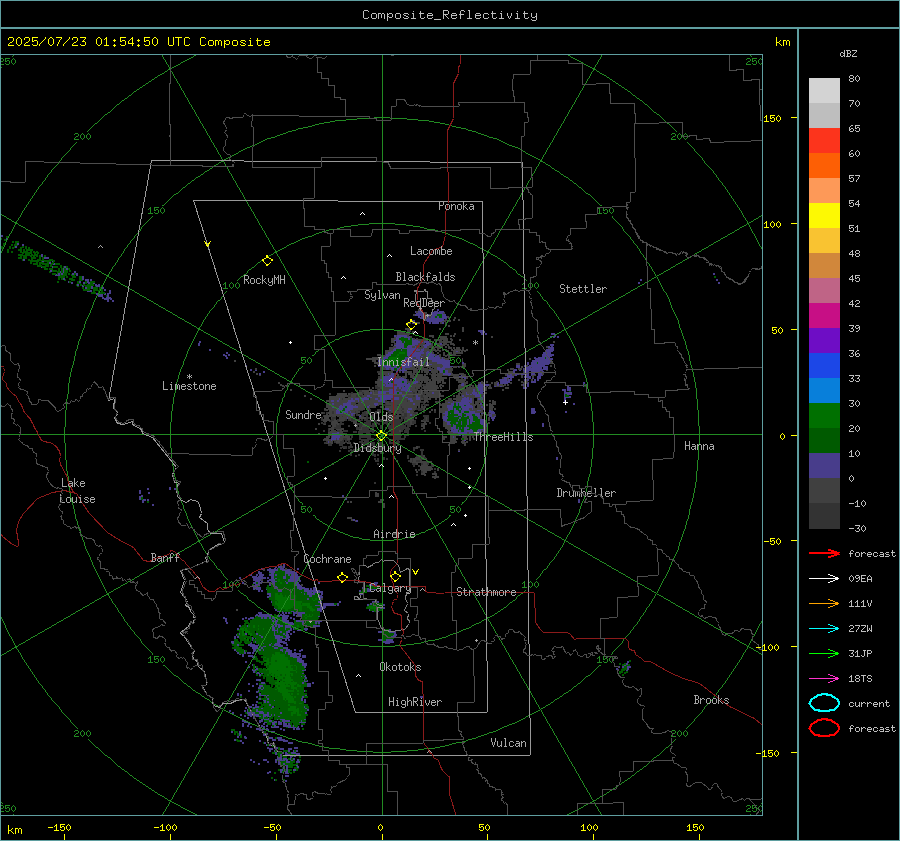Click the HighRiver label on map

coord(415,702)
